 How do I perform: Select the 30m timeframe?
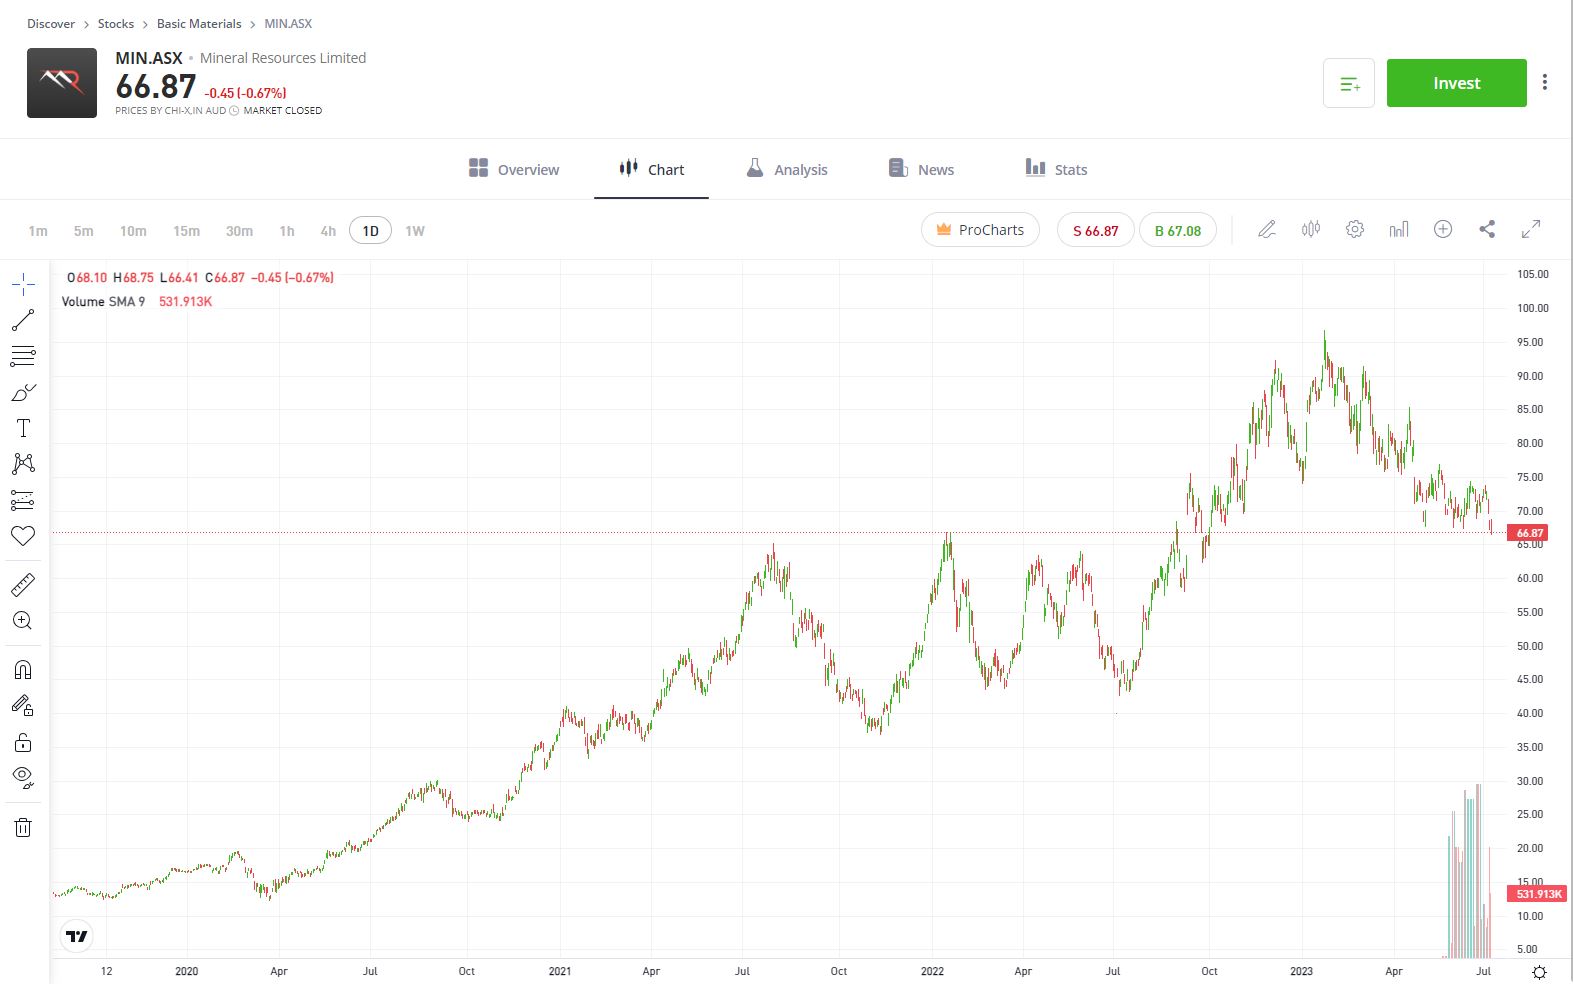pos(239,231)
